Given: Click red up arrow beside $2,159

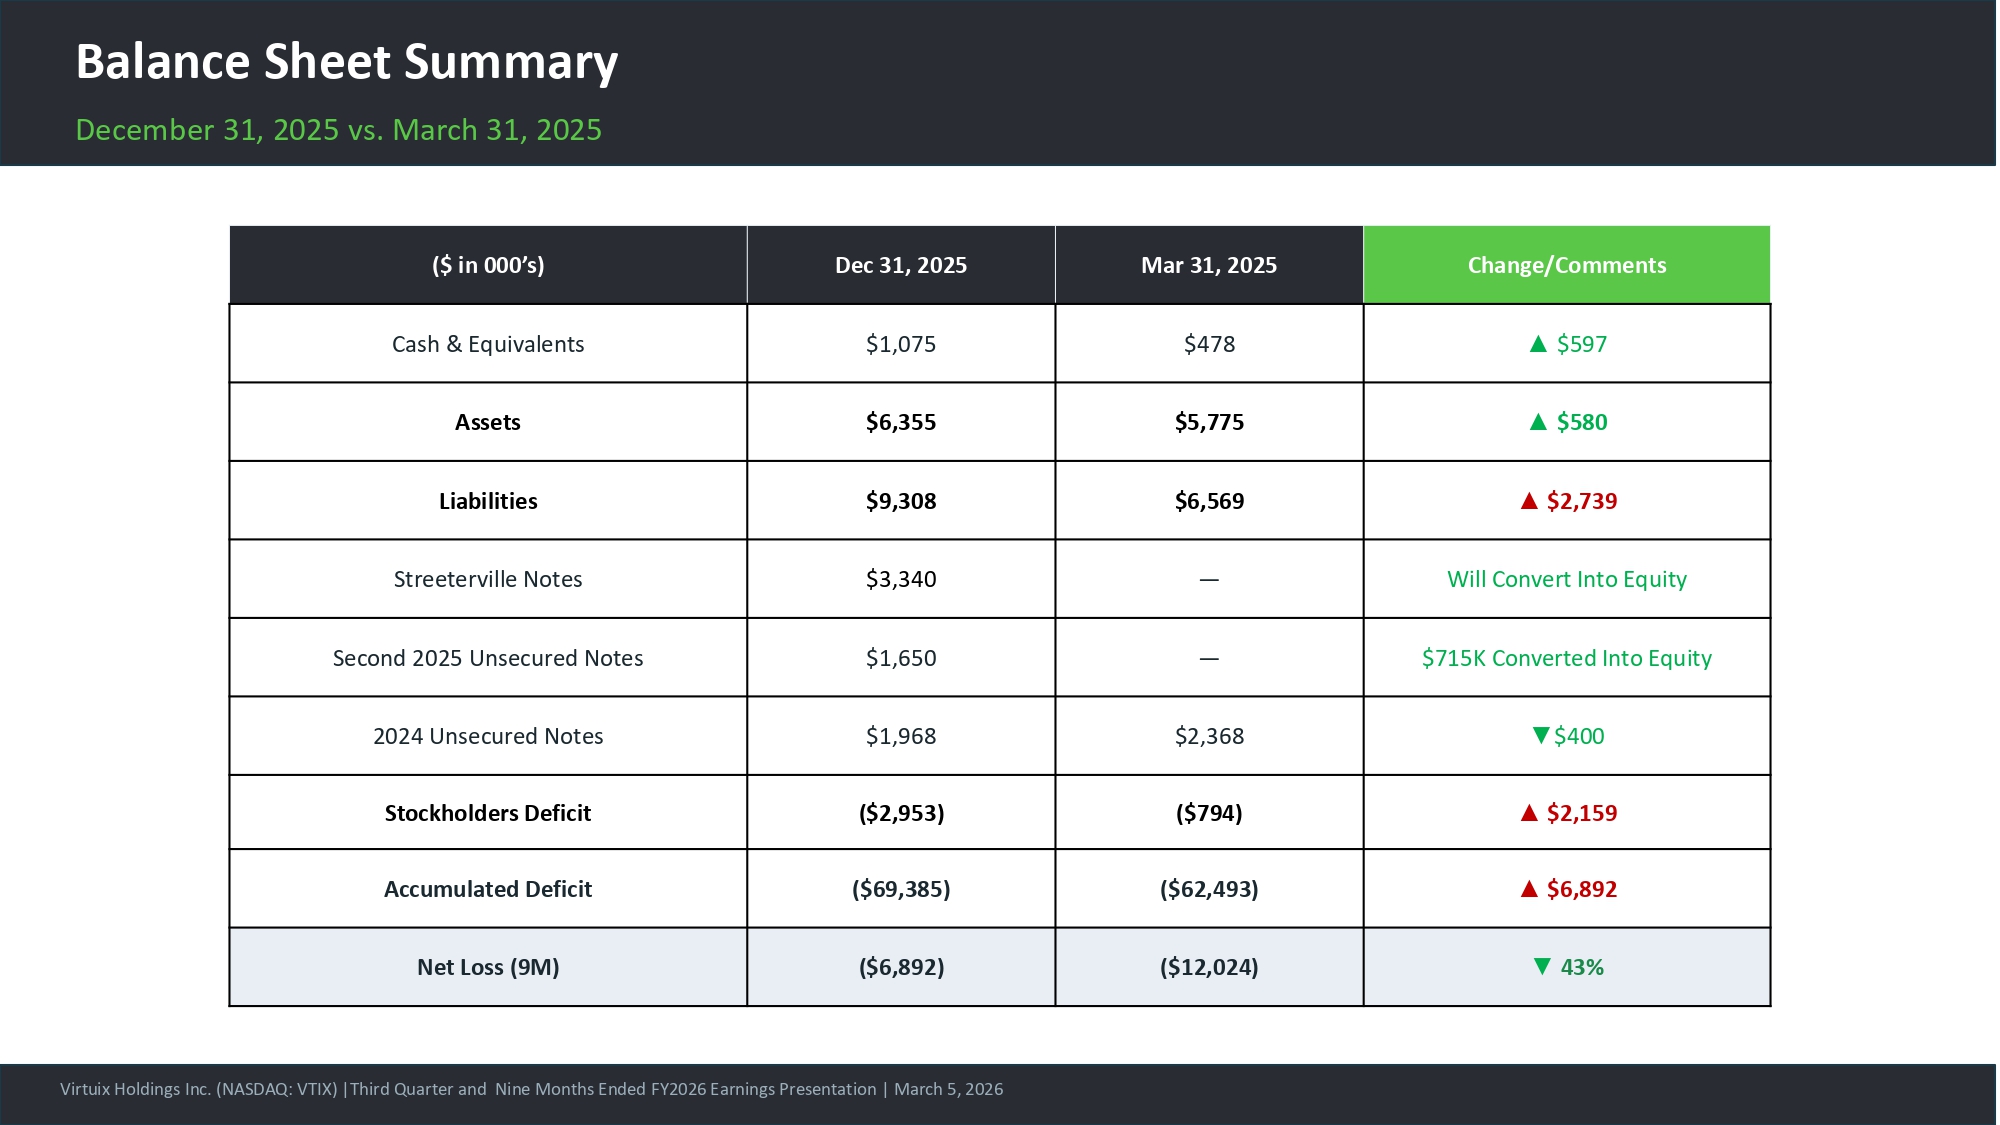Looking at the screenshot, I should [1529, 814].
